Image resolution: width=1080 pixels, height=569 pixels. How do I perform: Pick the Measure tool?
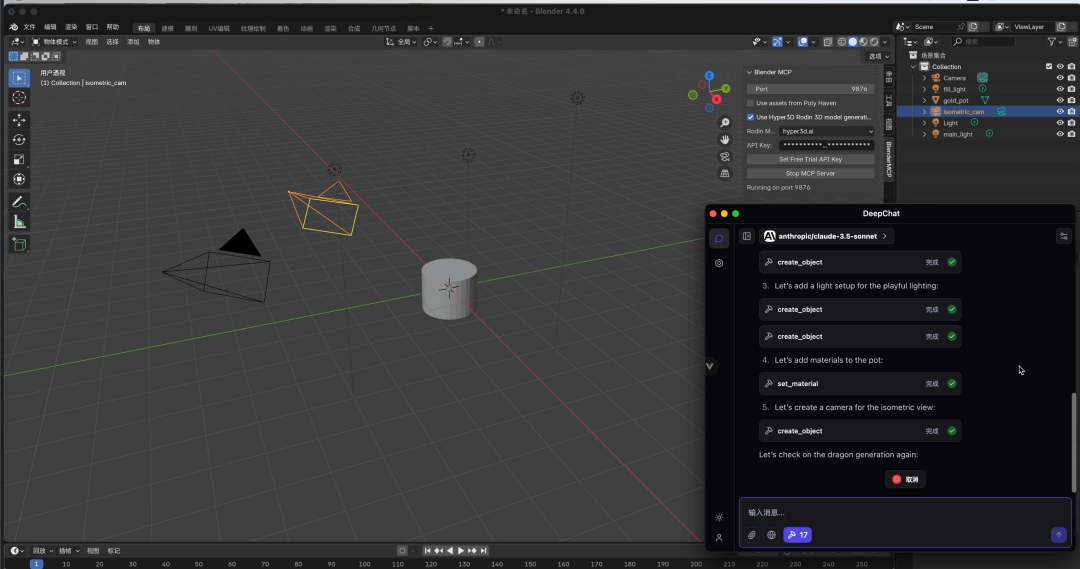click(19, 222)
